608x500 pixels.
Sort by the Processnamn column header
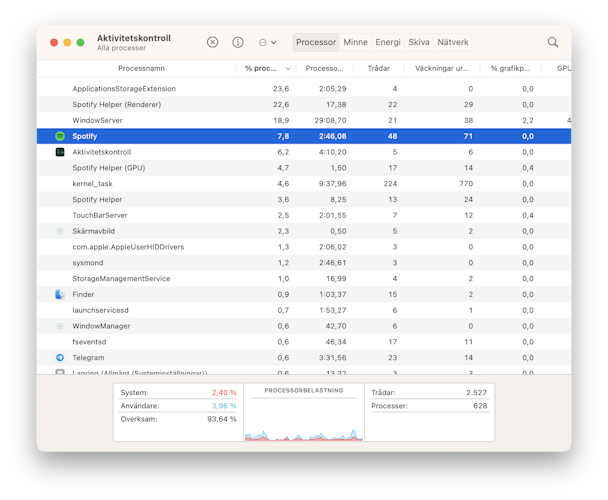tap(141, 68)
